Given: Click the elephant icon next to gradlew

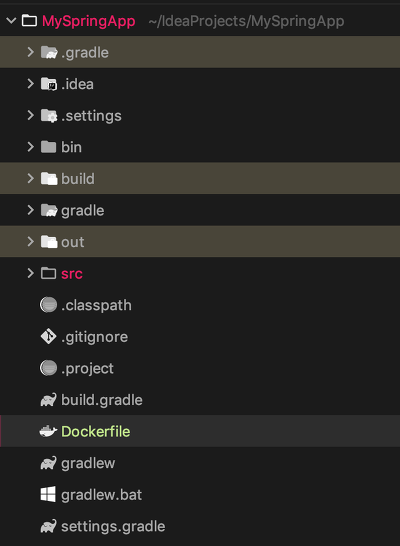Looking at the screenshot, I should (x=48, y=463).
